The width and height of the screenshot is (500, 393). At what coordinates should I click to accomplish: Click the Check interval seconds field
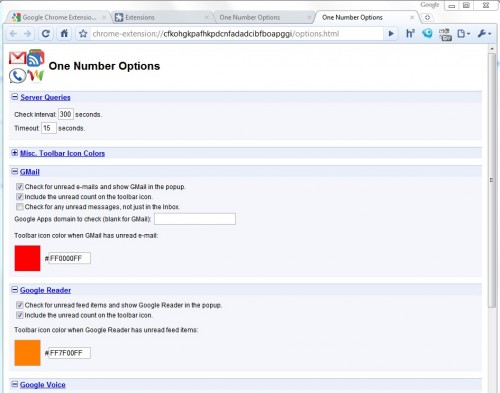tap(66, 114)
